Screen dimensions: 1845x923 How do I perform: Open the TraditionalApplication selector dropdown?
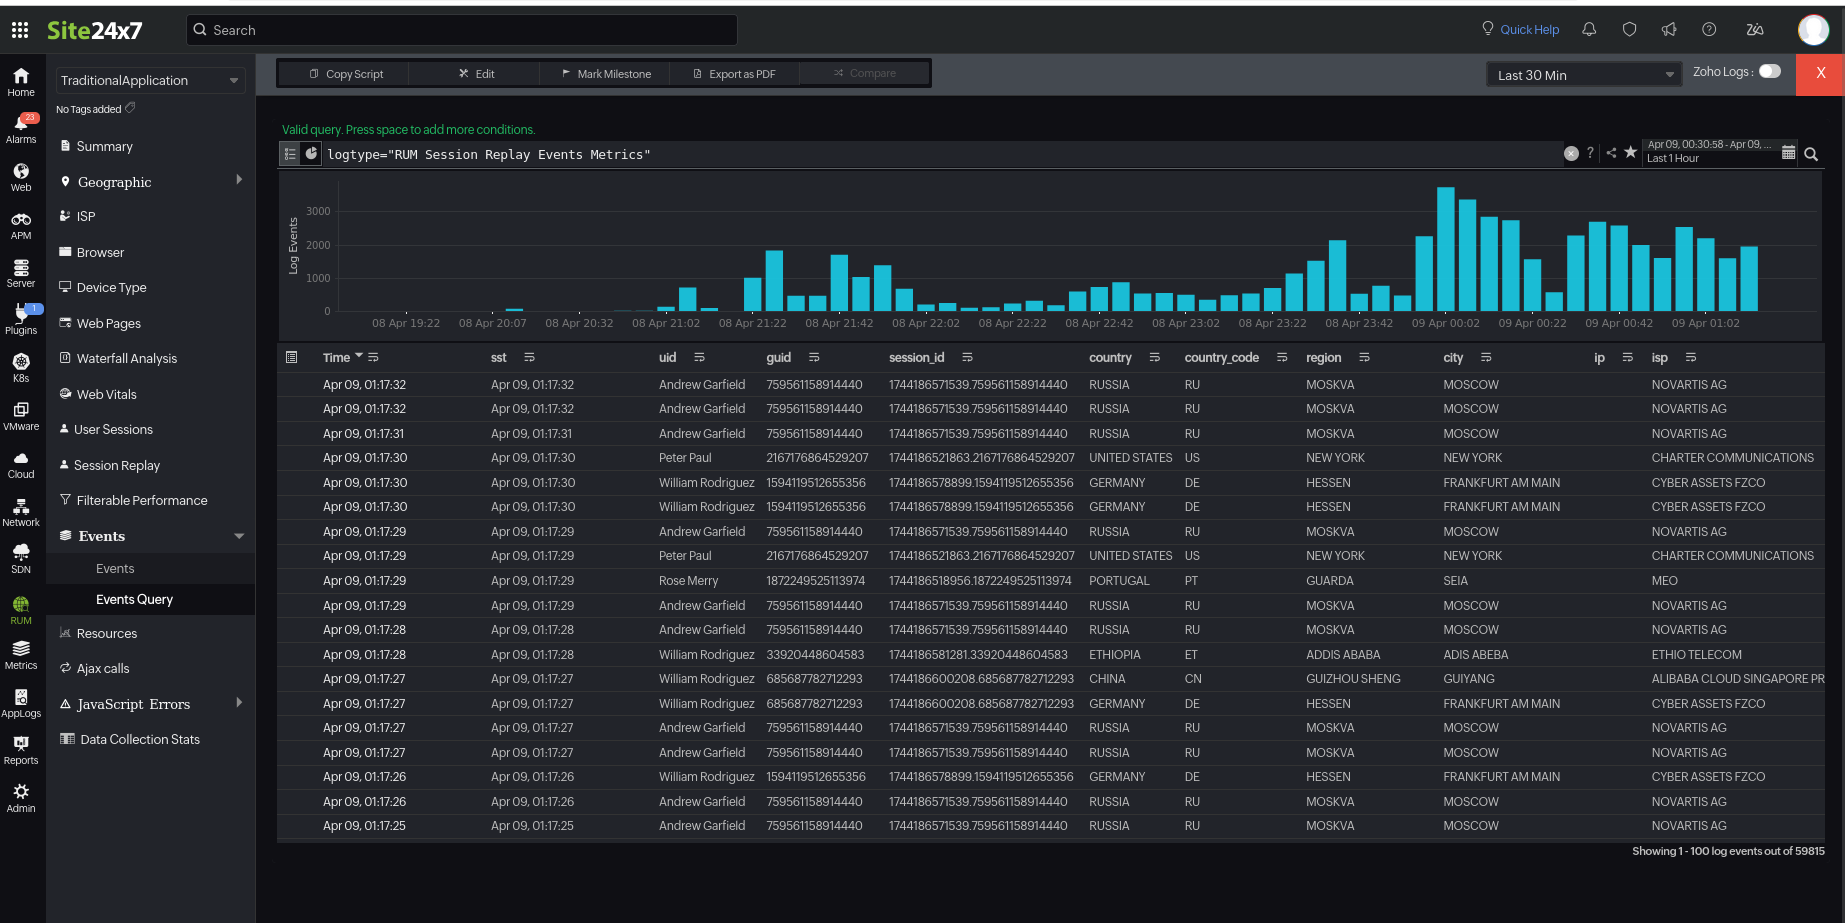click(150, 80)
